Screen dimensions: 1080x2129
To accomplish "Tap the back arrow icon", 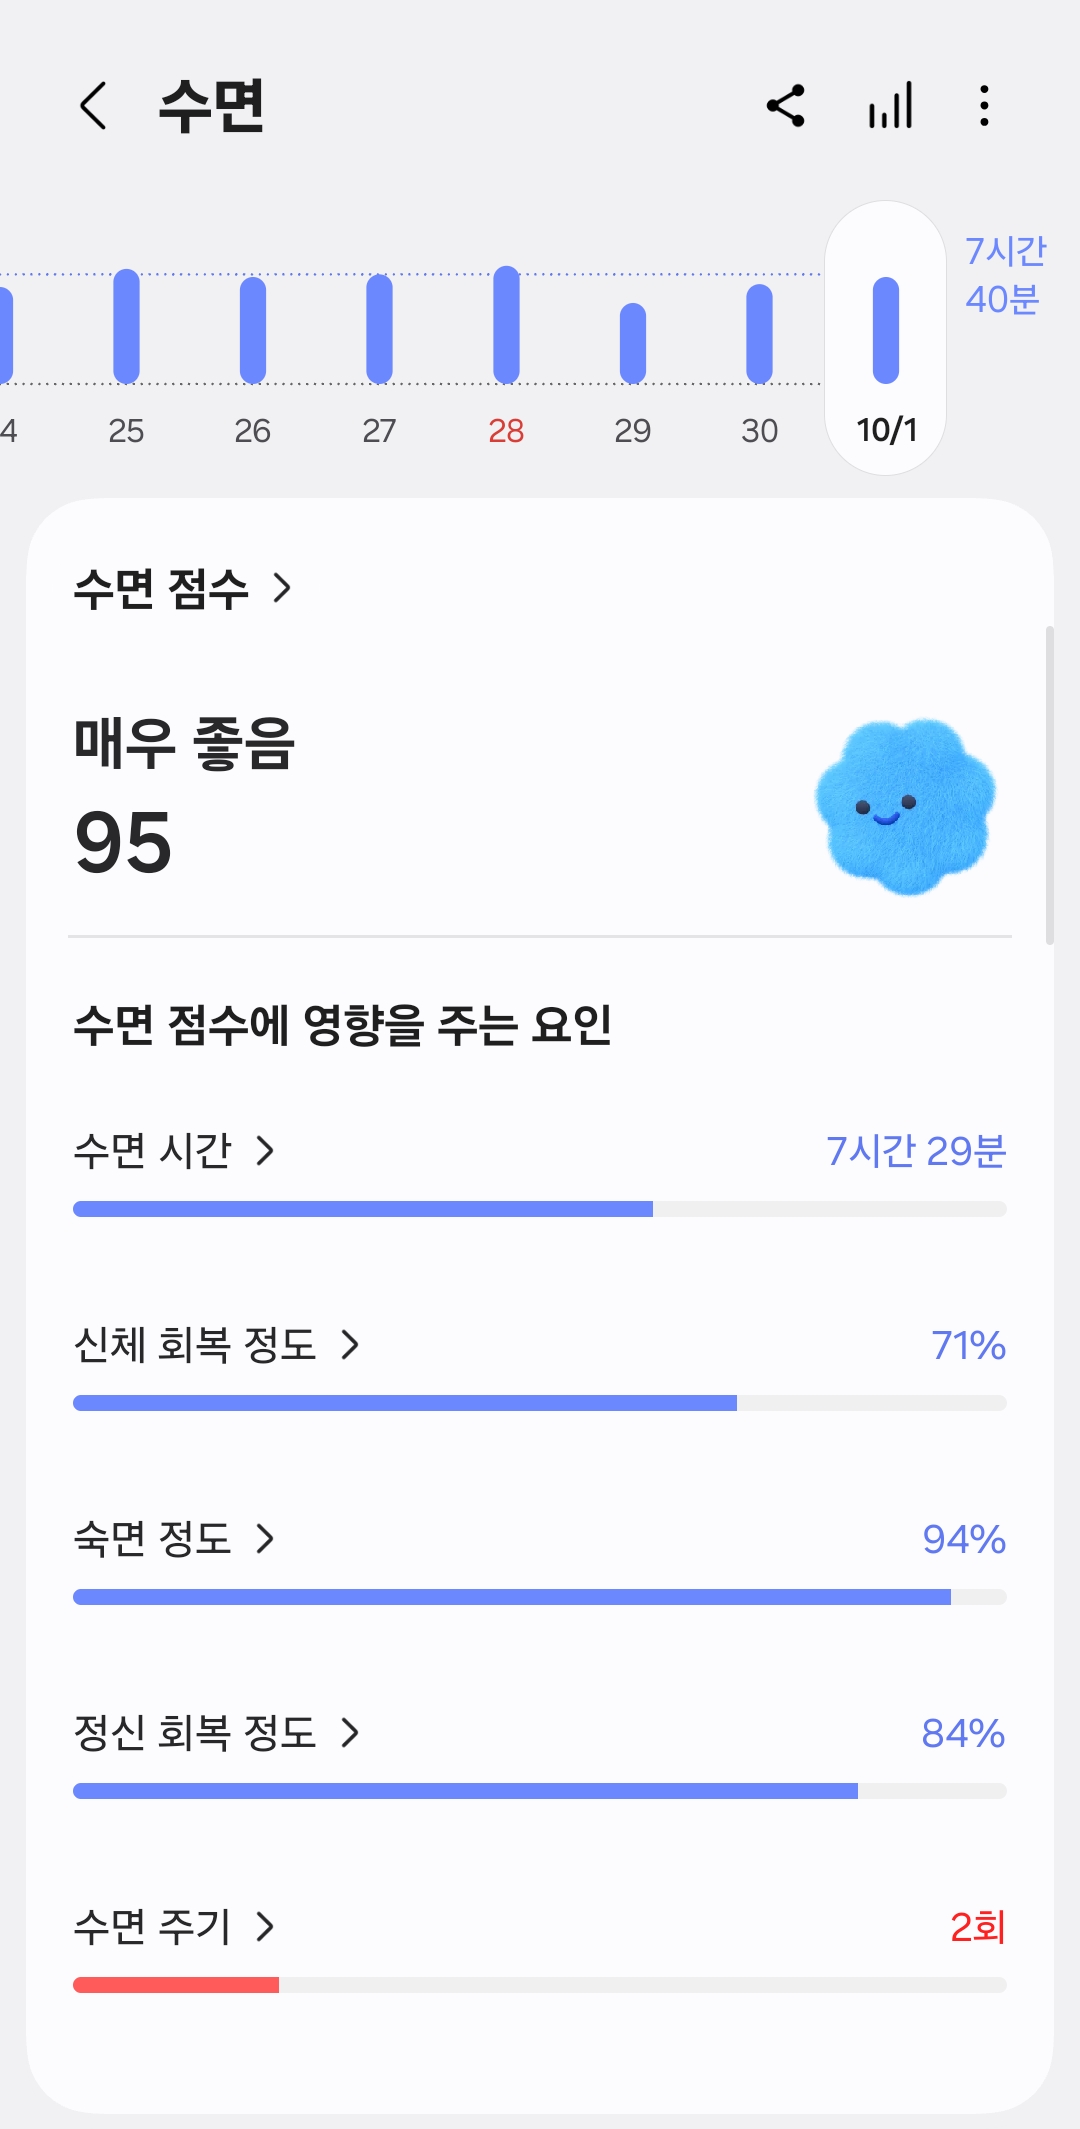I will (x=93, y=106).
